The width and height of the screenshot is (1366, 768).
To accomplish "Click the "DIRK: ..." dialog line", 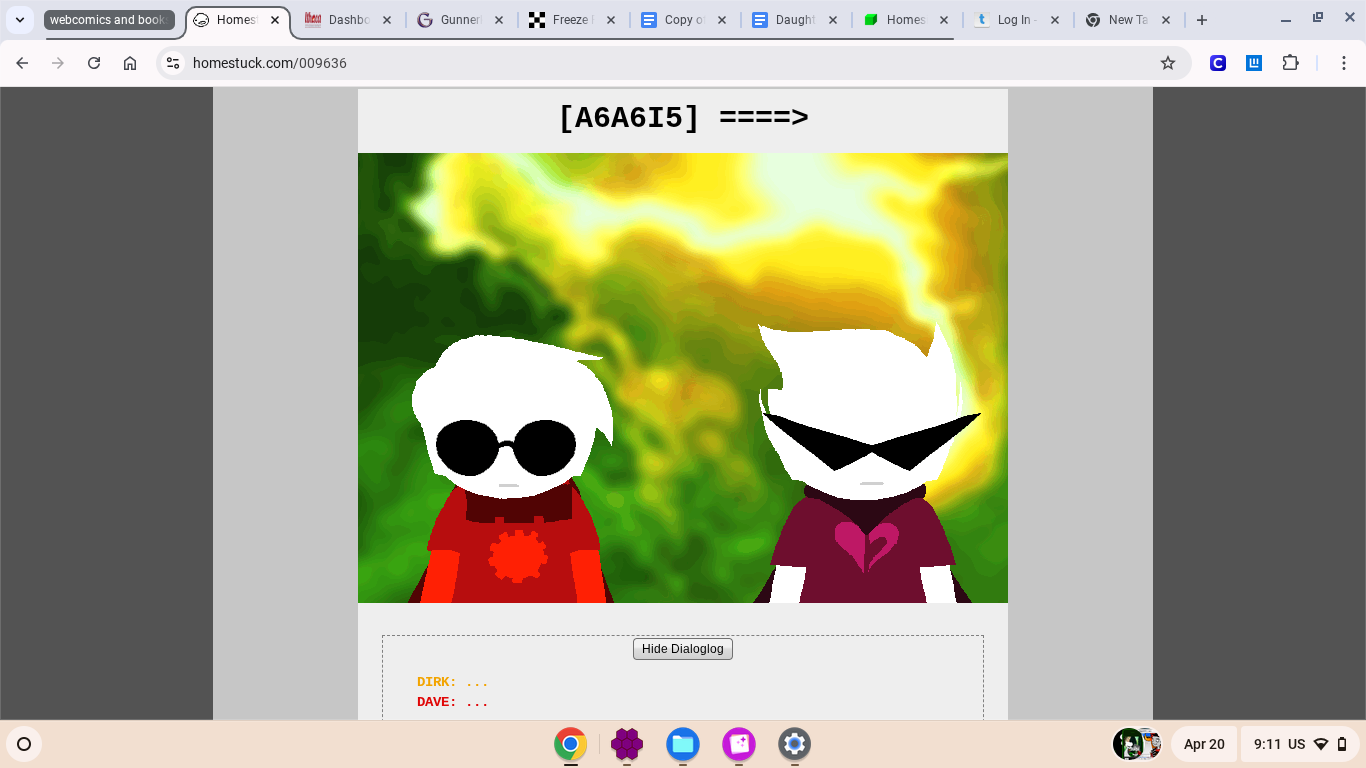I will pyautogui.click(x=453, y=682).
